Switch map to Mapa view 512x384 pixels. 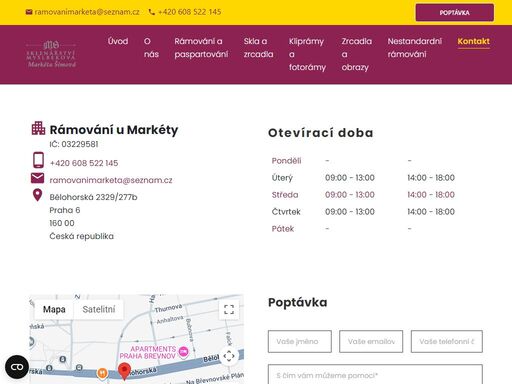[54, 309]
